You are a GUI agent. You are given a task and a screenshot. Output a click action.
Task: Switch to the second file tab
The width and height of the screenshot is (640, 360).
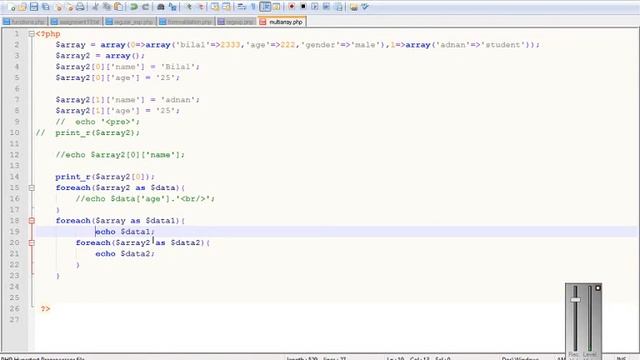coord(76,22)
